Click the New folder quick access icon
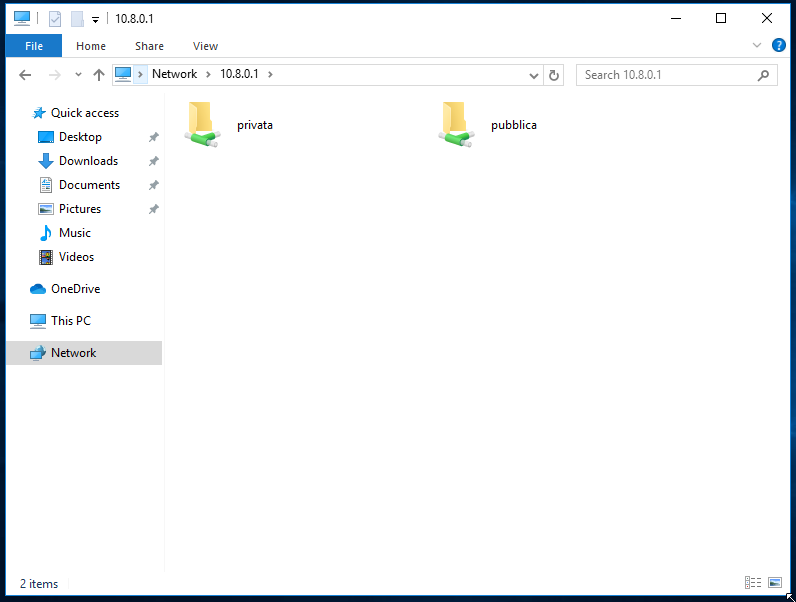This screenshot has width=796, height=602. [x=77, y=19]
